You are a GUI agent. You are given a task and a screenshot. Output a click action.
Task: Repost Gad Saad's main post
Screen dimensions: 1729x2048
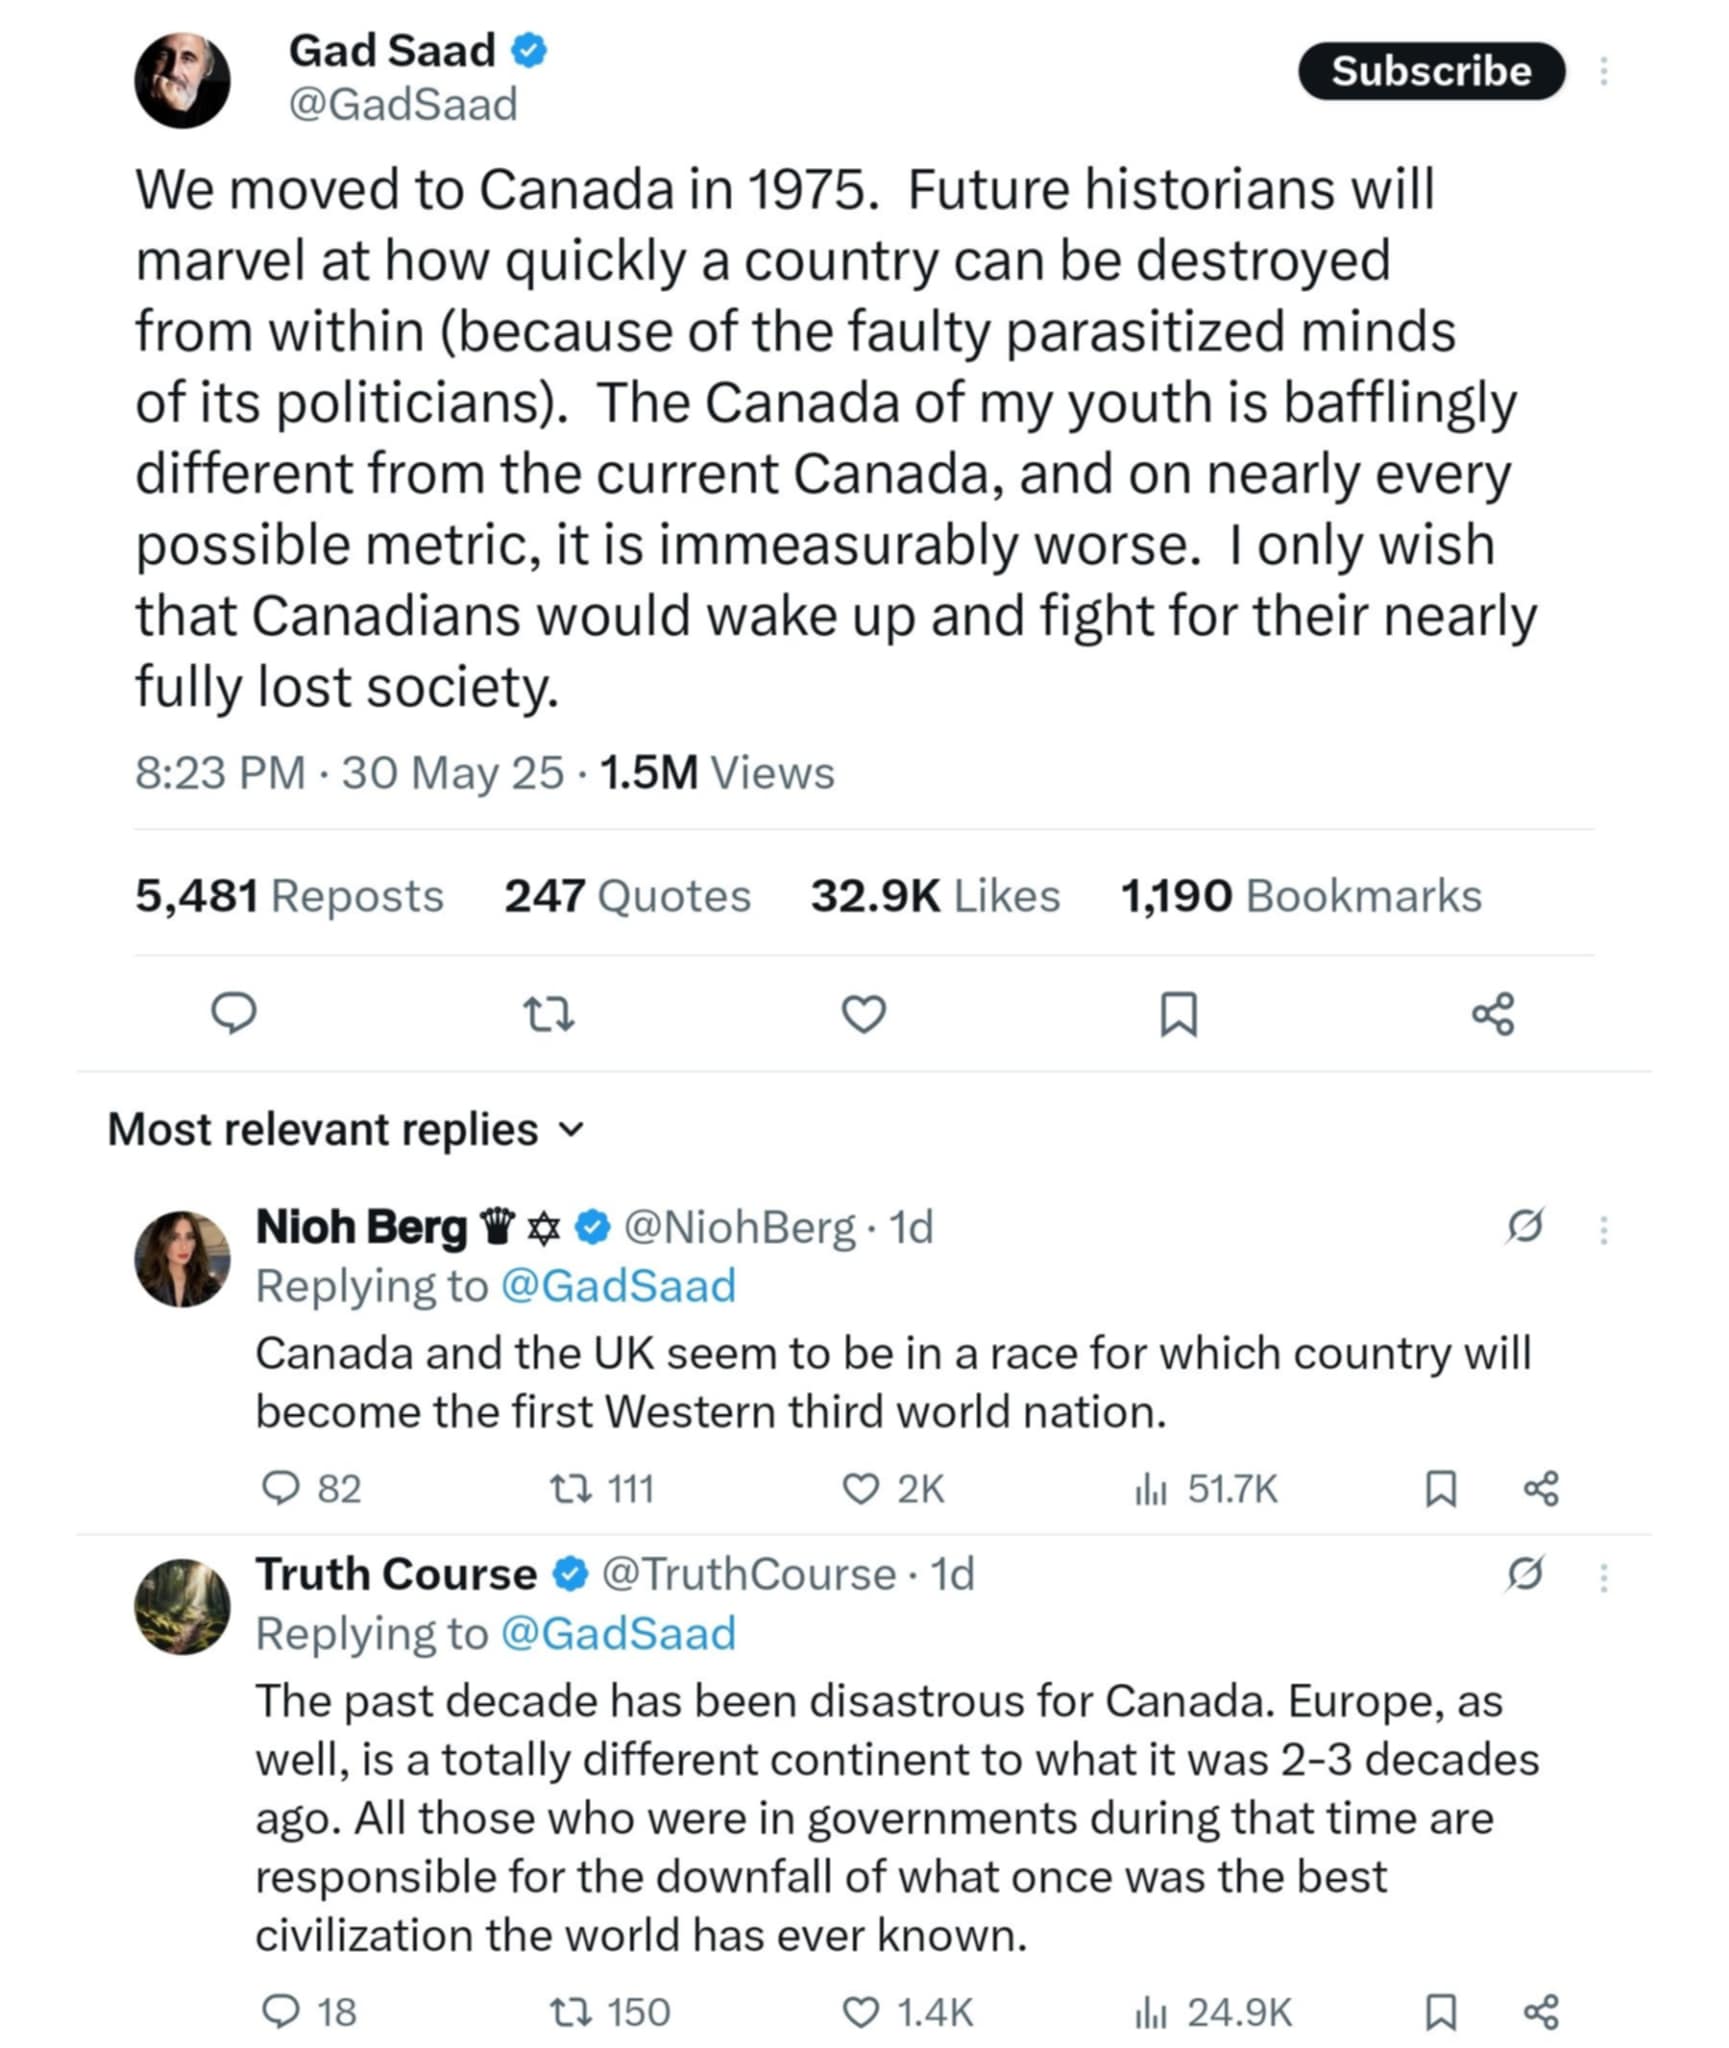coord(549,1013)
